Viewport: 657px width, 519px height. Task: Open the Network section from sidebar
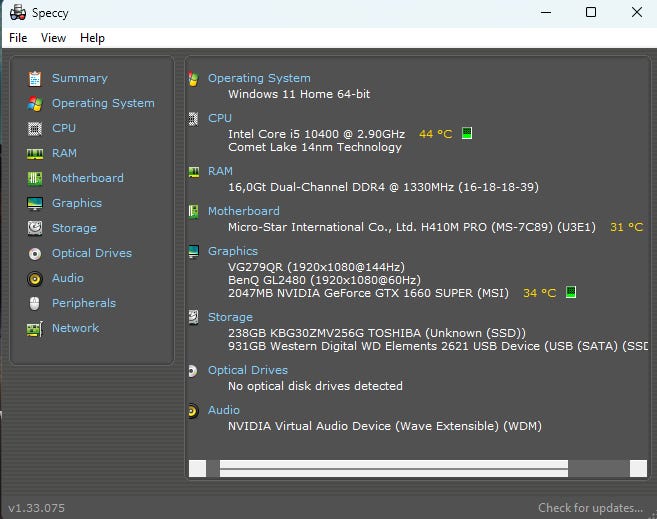pyautogui.click(x=75, y=328)
